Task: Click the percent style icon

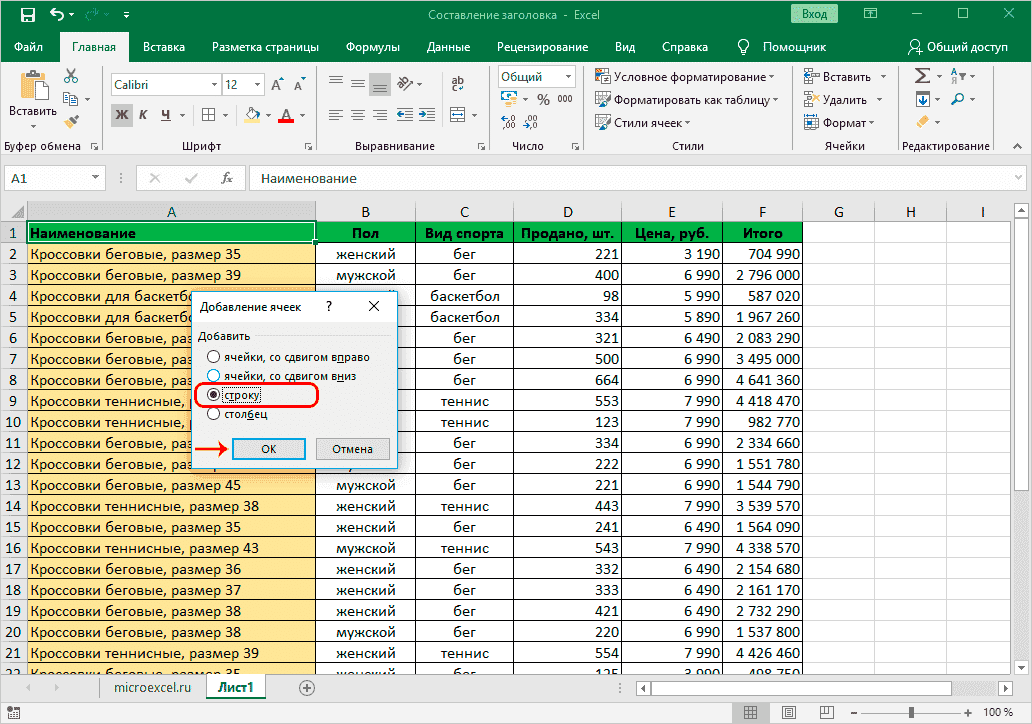Action: pos(543,100)
